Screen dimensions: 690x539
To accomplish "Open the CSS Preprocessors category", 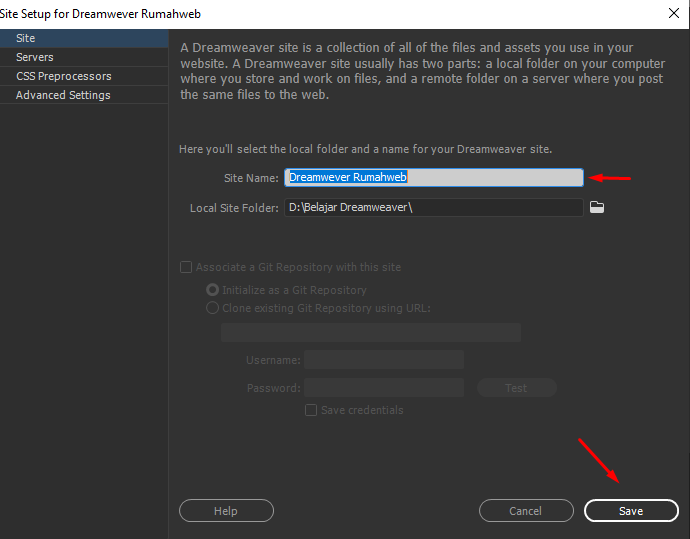I will pos(84,76).
